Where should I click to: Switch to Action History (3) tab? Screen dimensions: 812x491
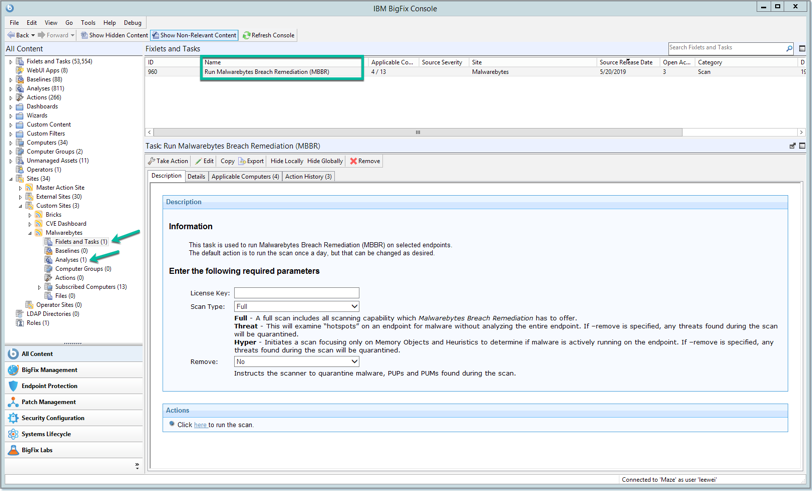[x=308, y=177]
